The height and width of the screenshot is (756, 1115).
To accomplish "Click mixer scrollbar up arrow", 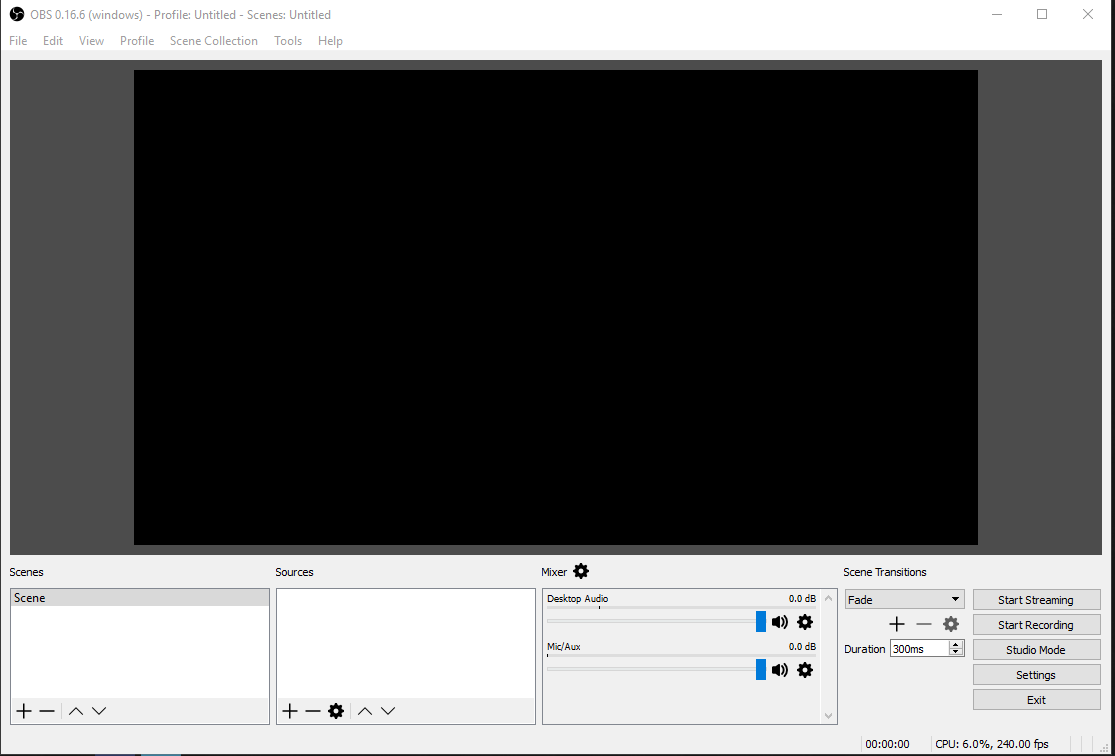I will 828,598.
